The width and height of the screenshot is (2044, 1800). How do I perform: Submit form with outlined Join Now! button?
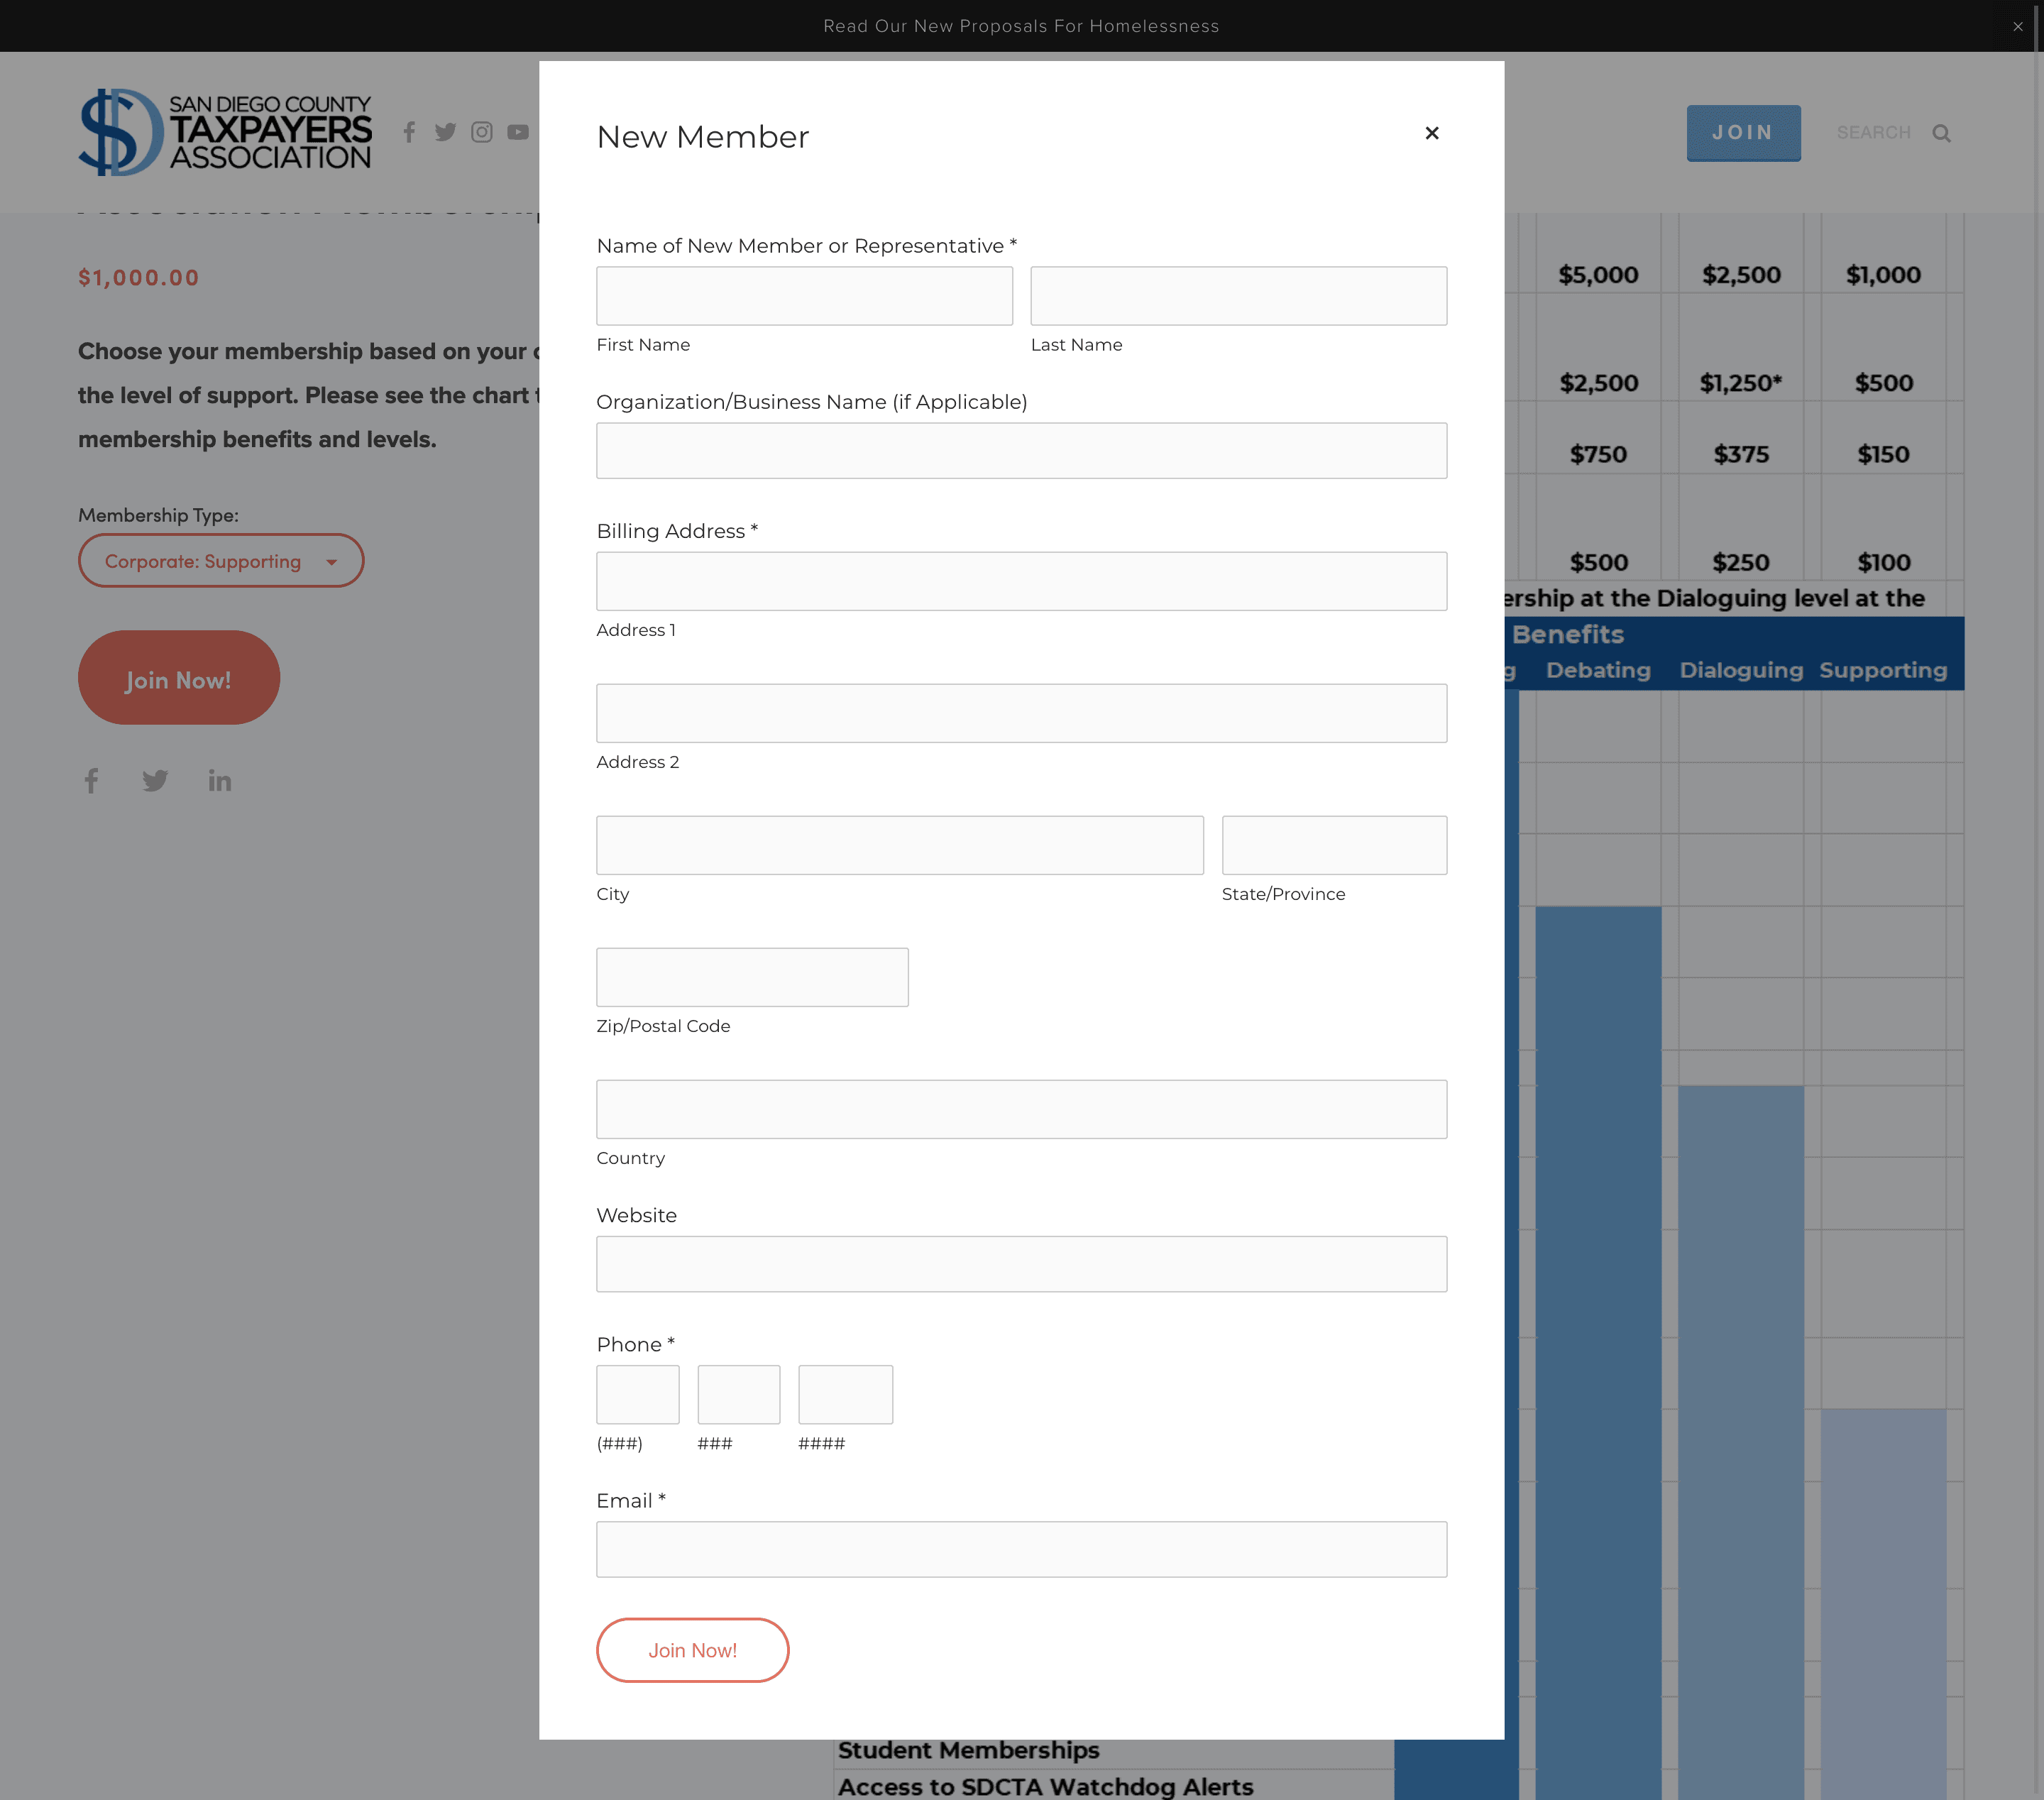pyautogui.click(x=692, y=1650)
